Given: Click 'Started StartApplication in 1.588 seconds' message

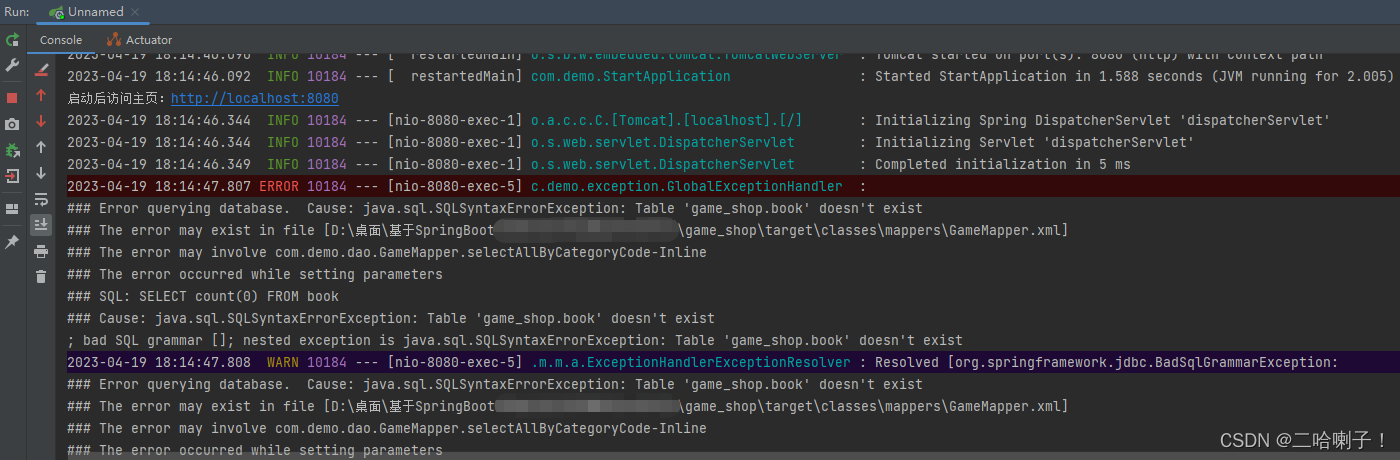Looking at the screenshot, I should (1134, 76).
